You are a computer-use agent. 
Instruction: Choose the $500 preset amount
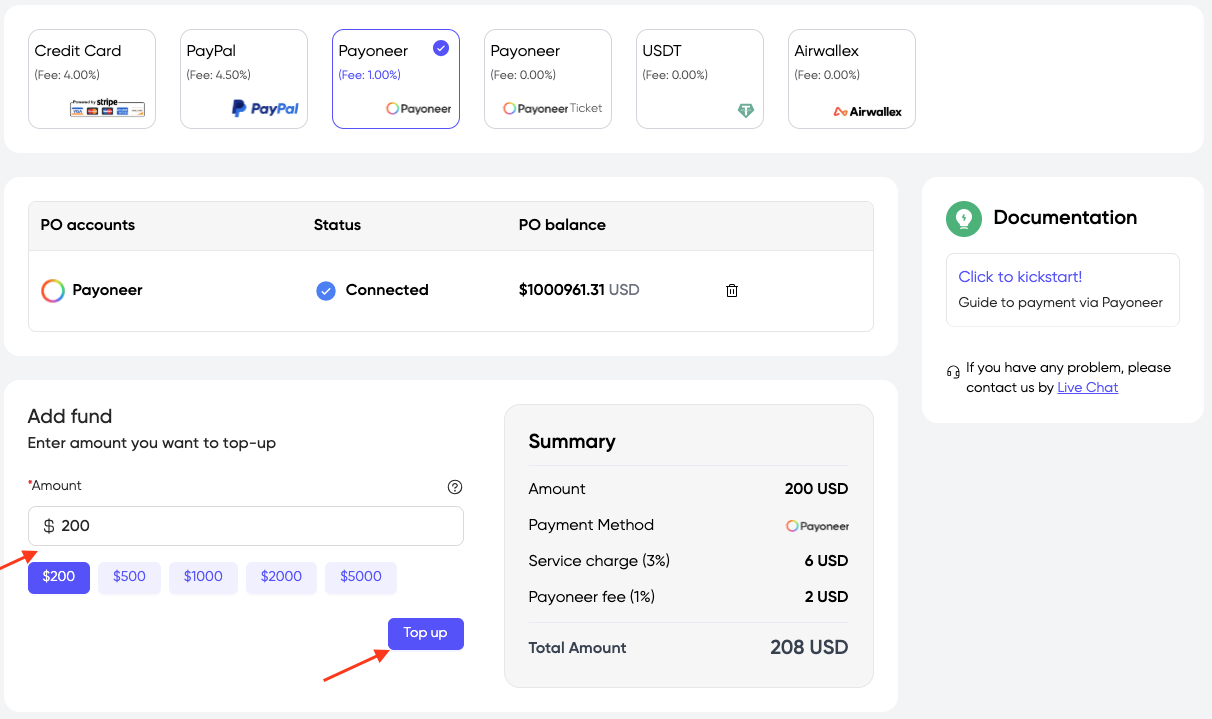point(129,577)
